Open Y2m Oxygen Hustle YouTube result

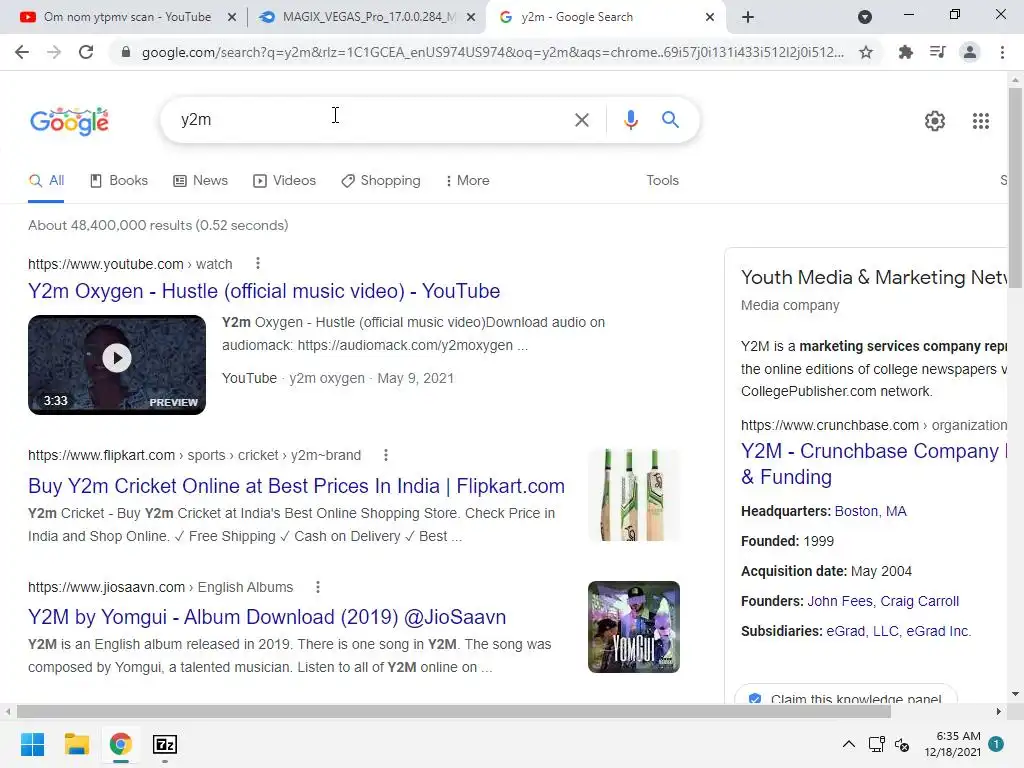pos(264,291)
